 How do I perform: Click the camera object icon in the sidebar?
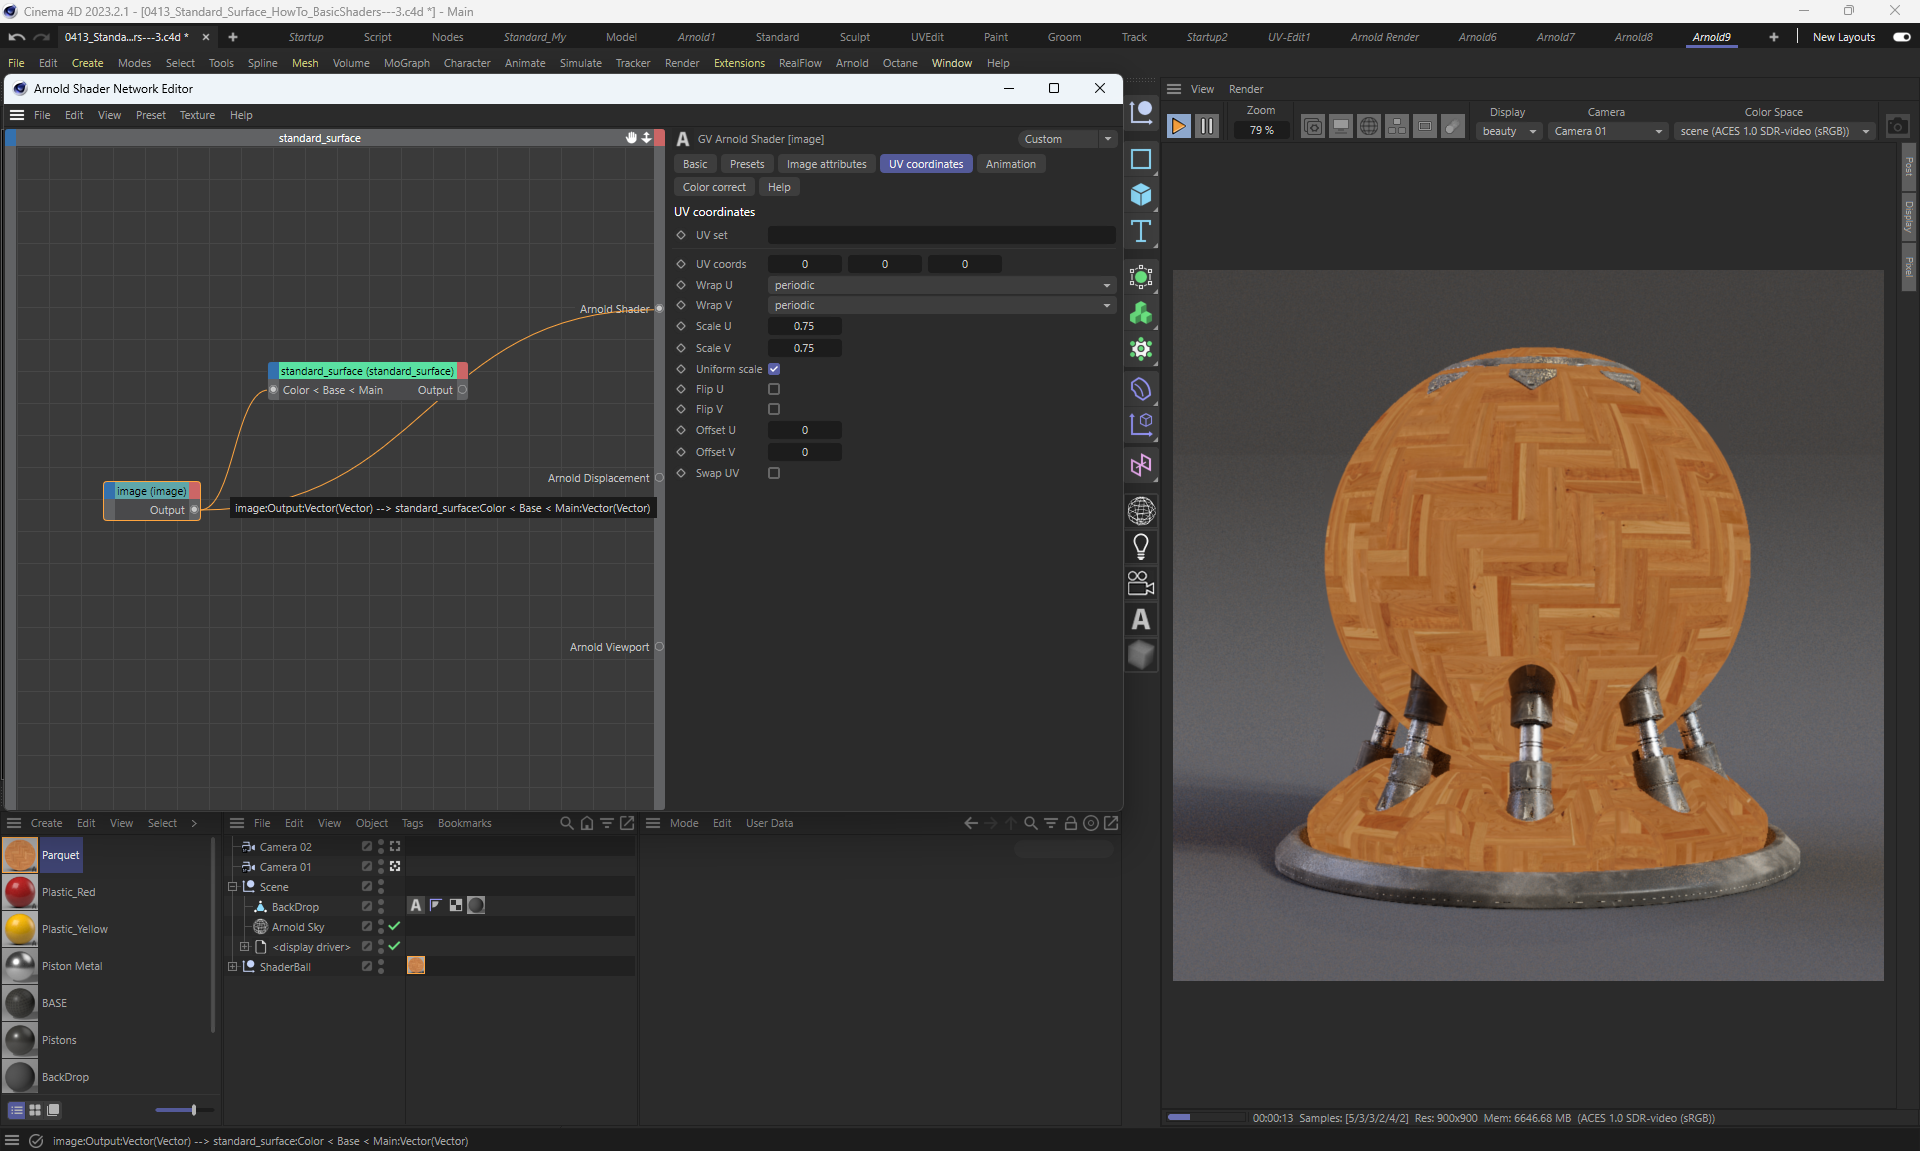pyautogui.click(x=1141, y=583)
